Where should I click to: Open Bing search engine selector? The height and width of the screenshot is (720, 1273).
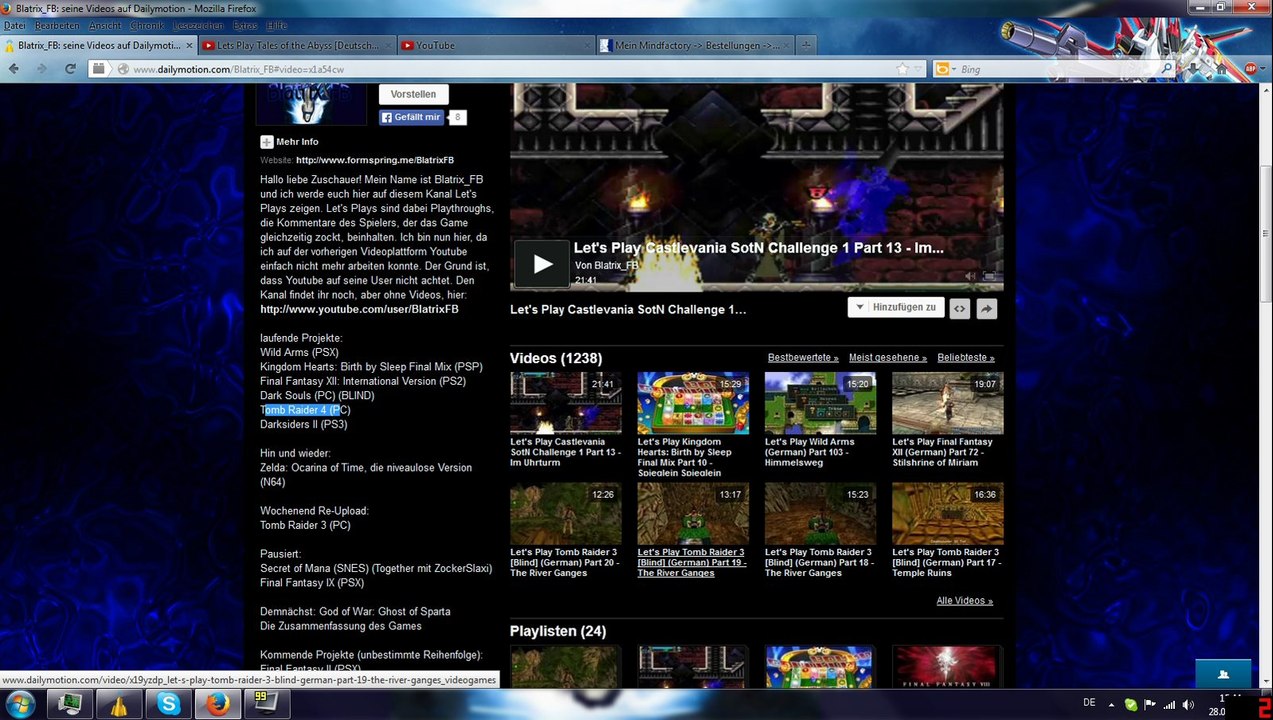(x=944, y=69)
